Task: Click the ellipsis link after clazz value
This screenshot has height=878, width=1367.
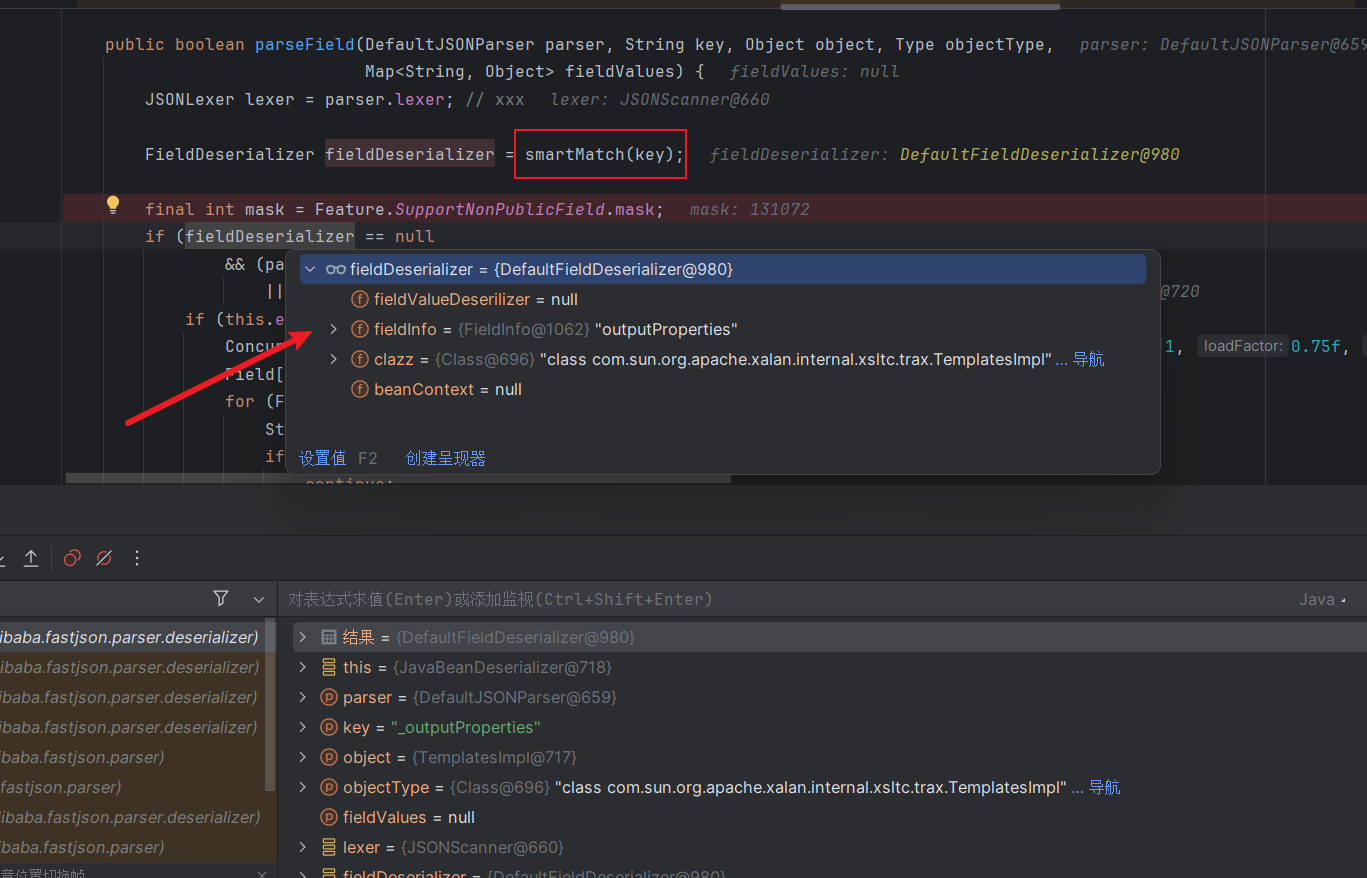Action: (1062, 360)
